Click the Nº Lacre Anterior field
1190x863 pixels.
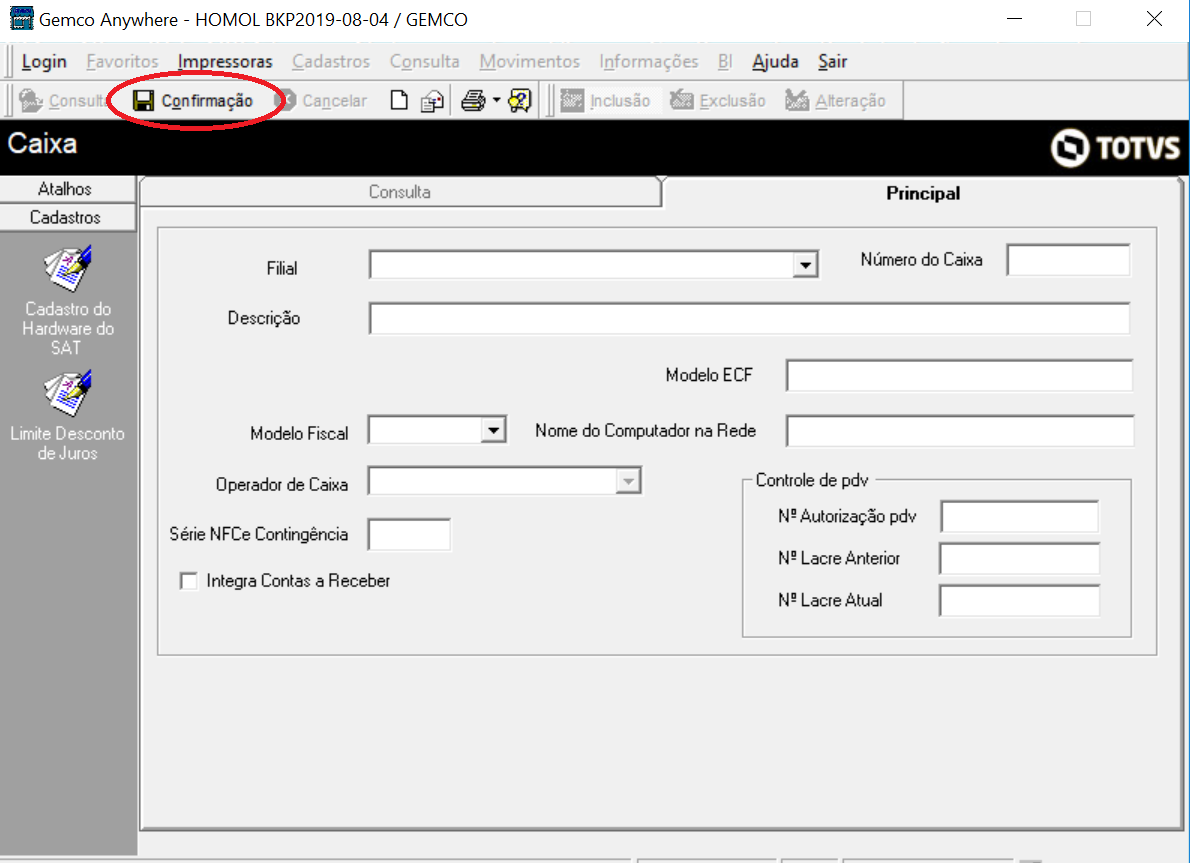click(x=1019, y=559)
